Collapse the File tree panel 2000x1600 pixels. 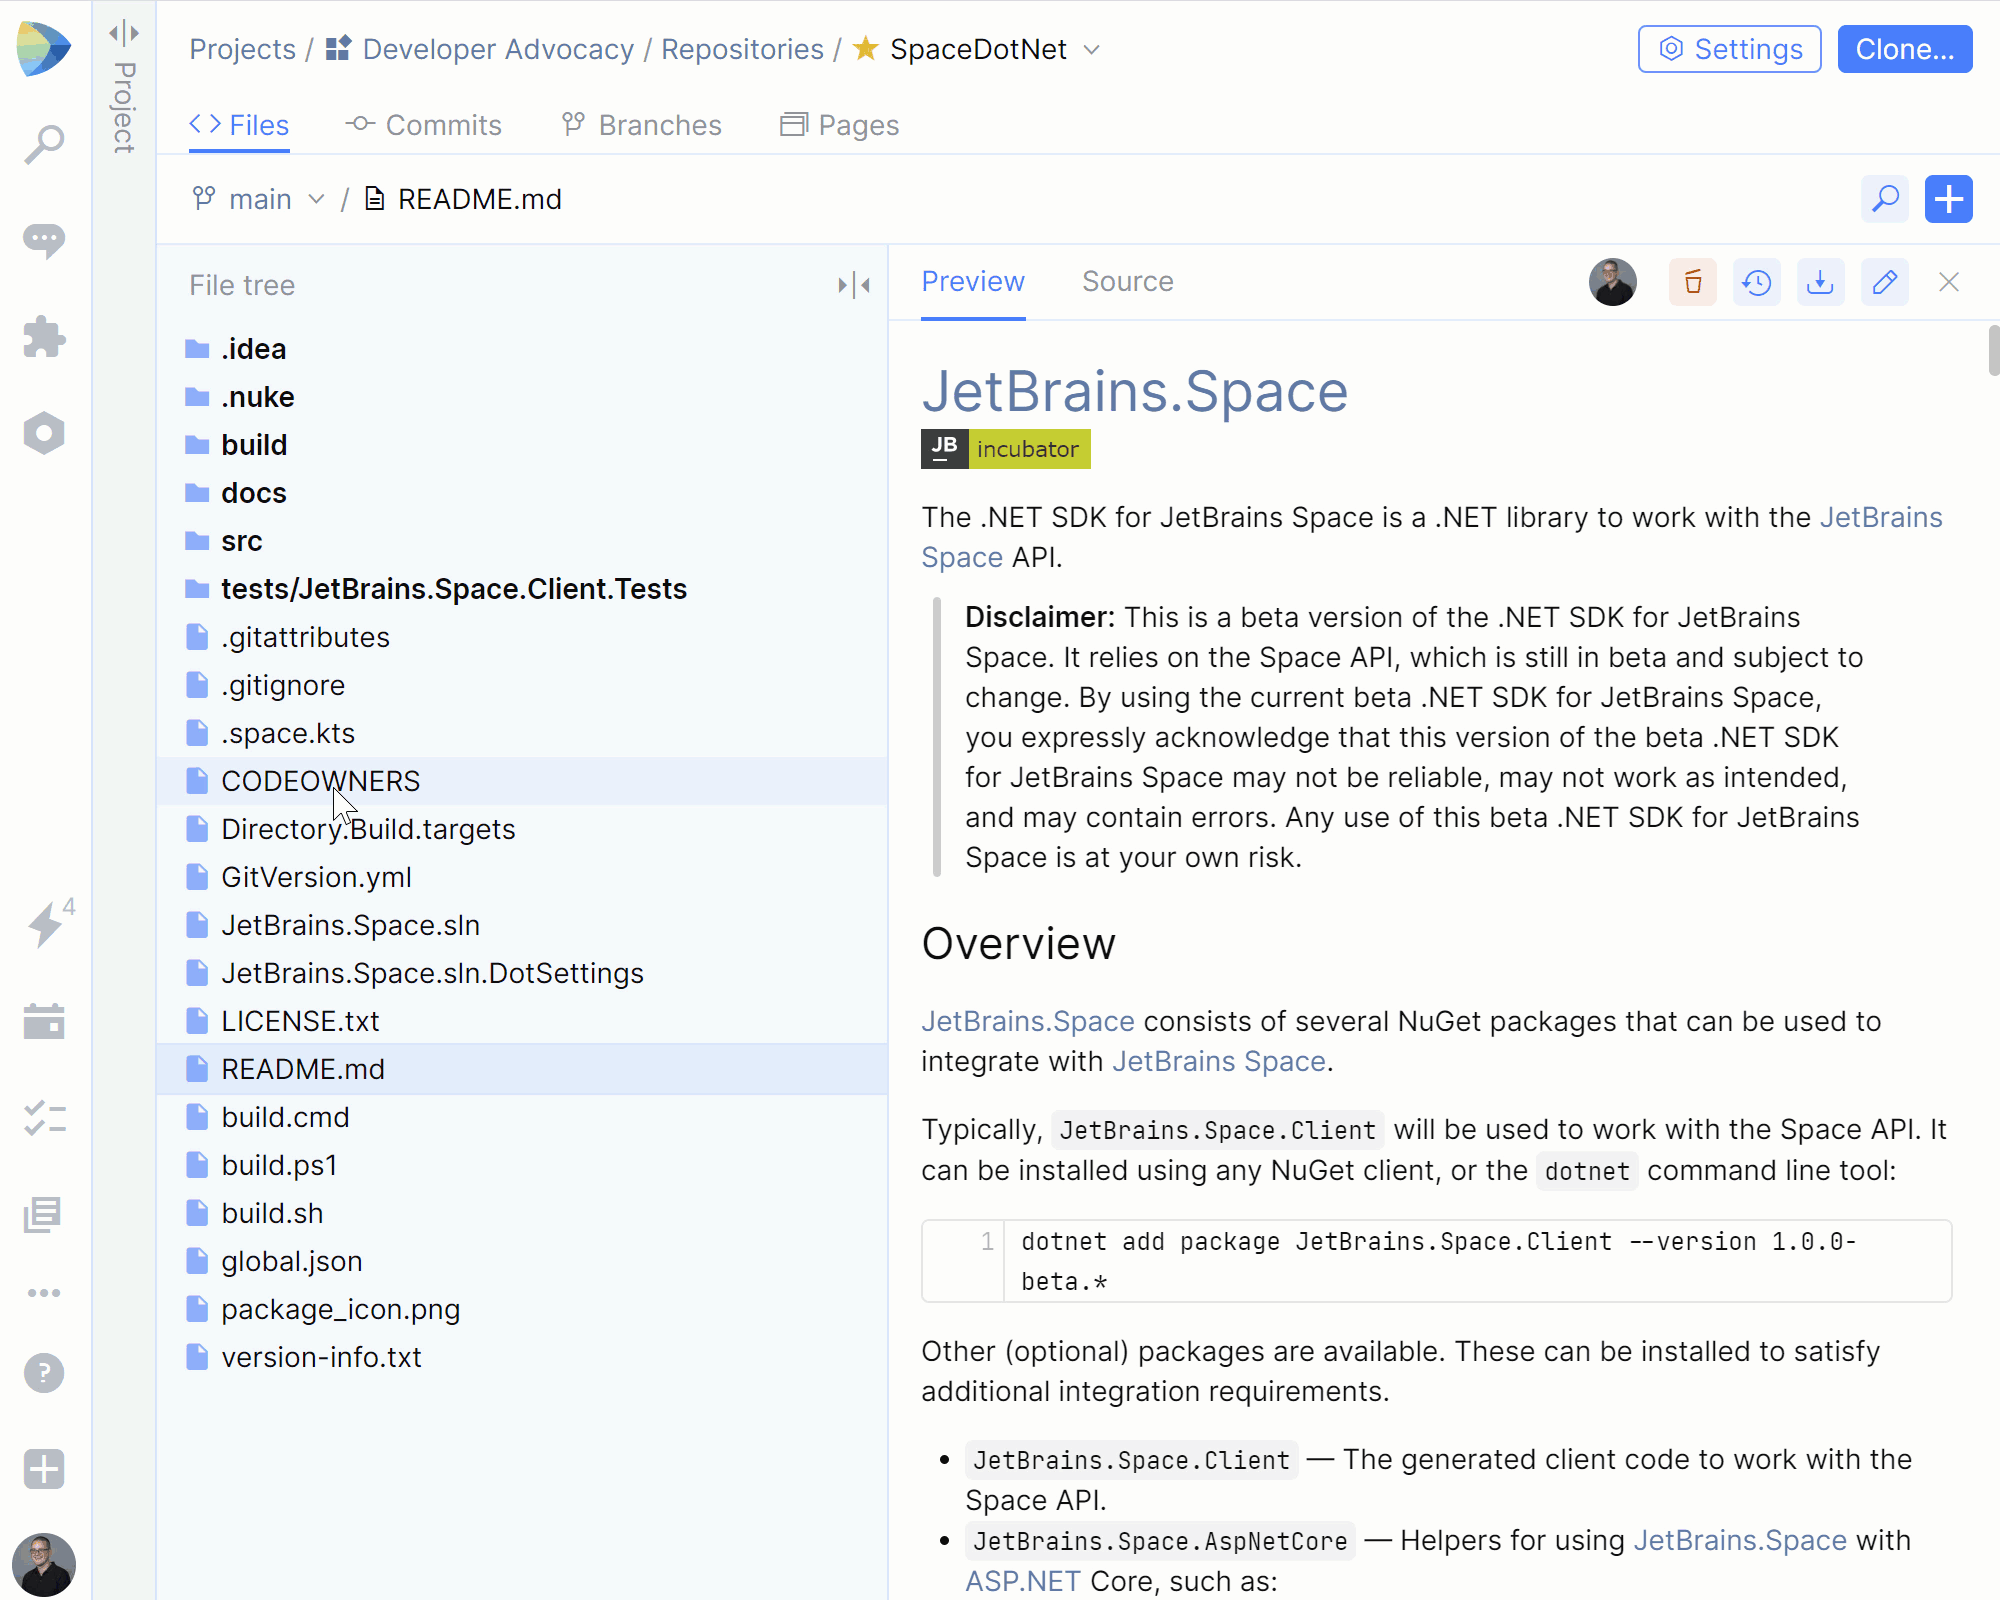(x=854, y=285)
